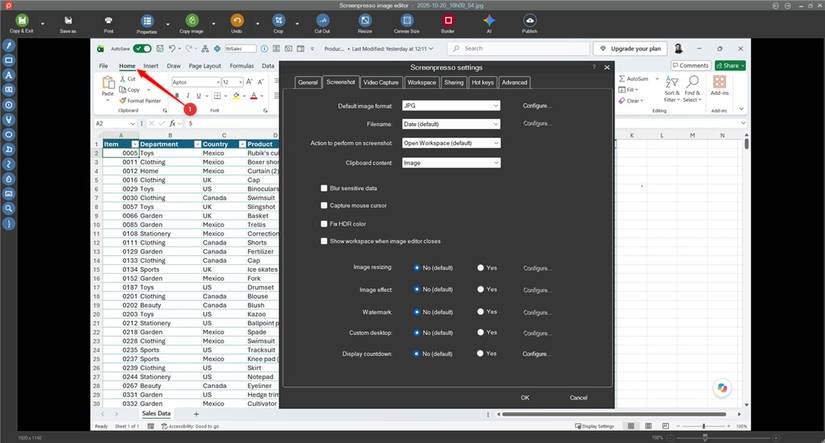Select Yes radio for Watermark

pyautogui.click(x=480, y=312)
